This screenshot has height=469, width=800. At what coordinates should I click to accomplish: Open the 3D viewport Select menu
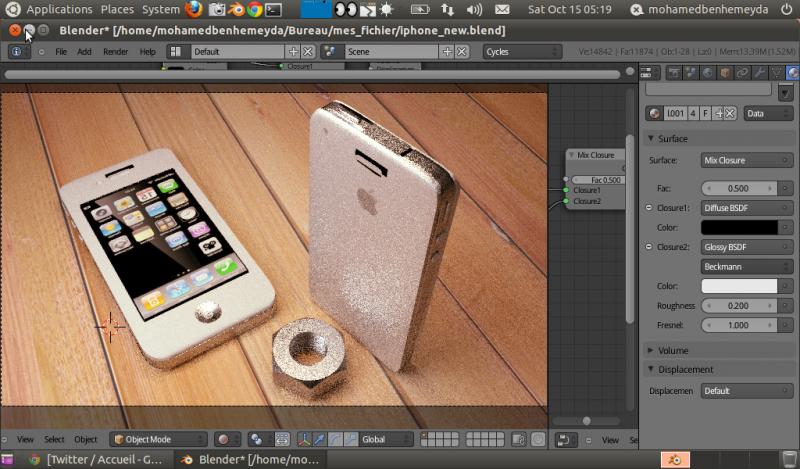[x=54, y=439]
